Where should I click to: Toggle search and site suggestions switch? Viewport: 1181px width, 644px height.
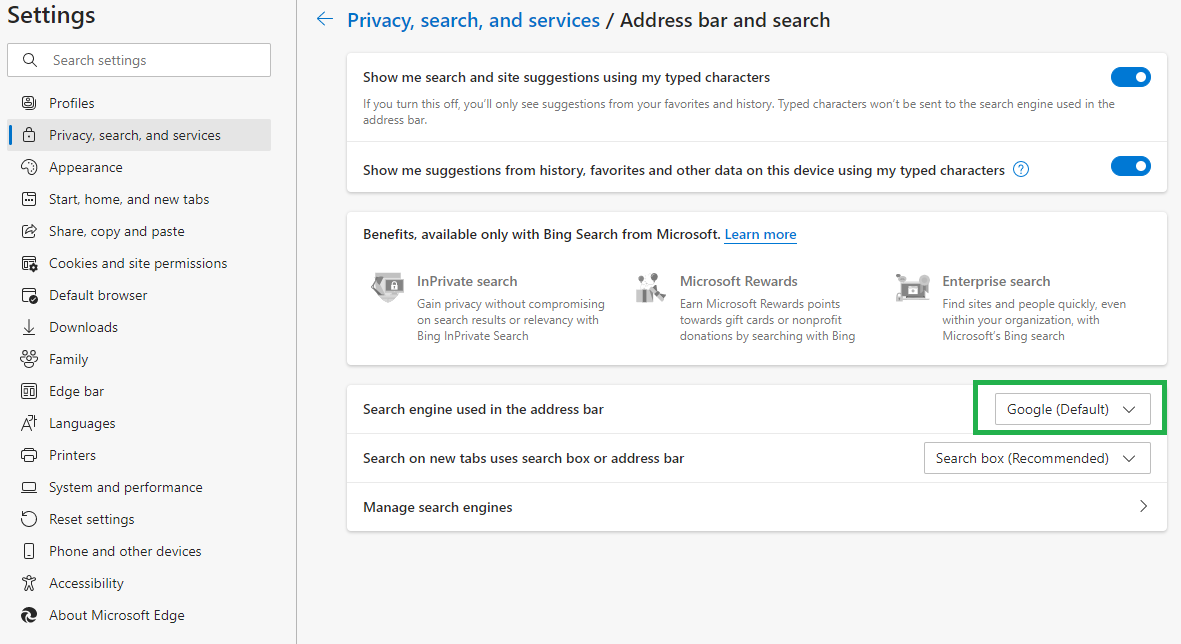tap(1131, 77)
